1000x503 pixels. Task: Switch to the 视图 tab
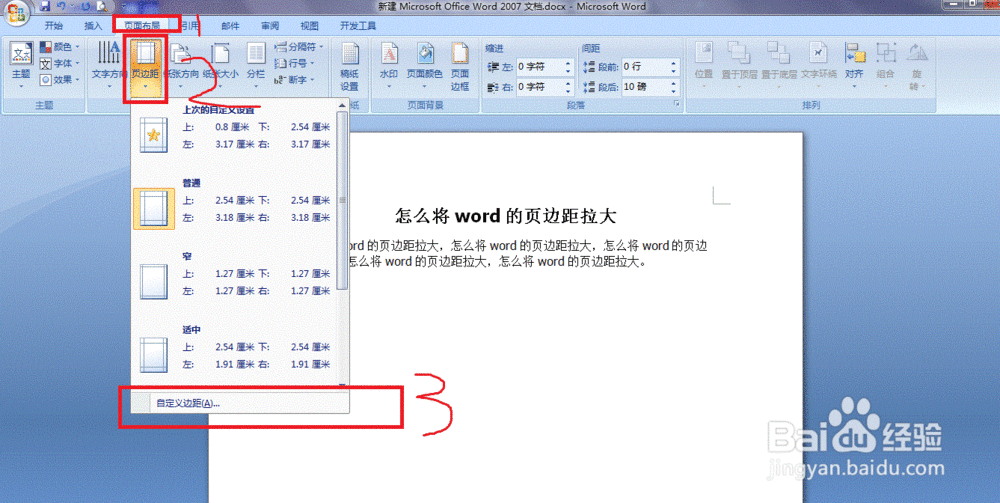(309, 26)
